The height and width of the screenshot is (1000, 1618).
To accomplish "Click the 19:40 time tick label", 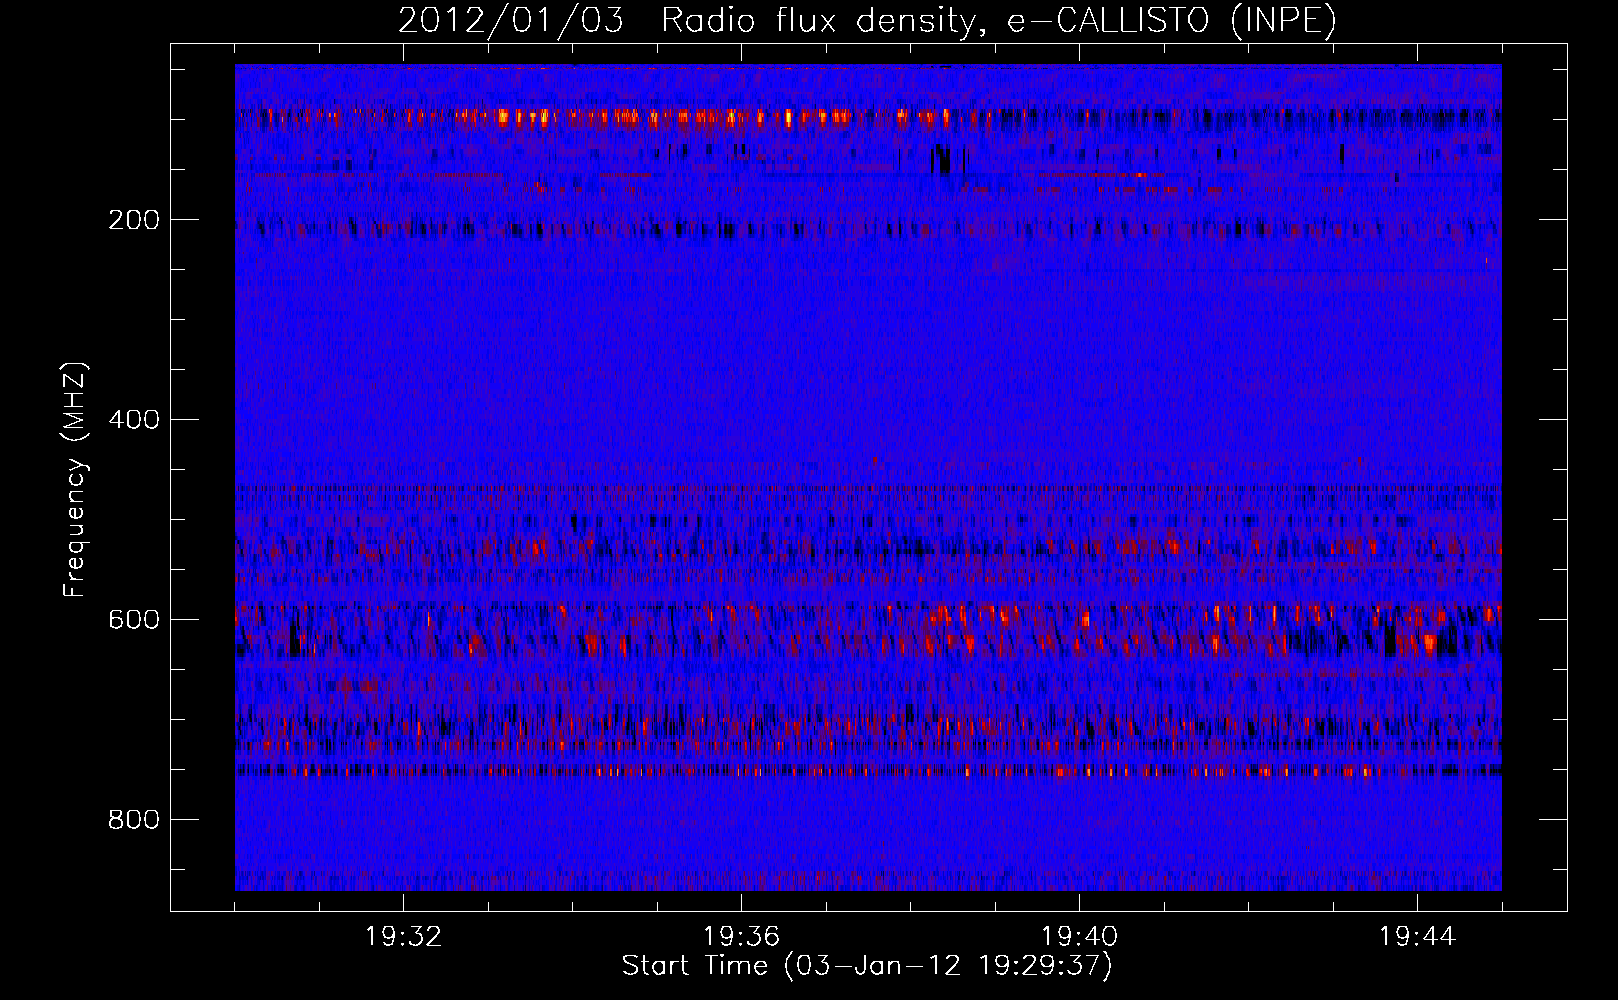I will click(1079, 937).
